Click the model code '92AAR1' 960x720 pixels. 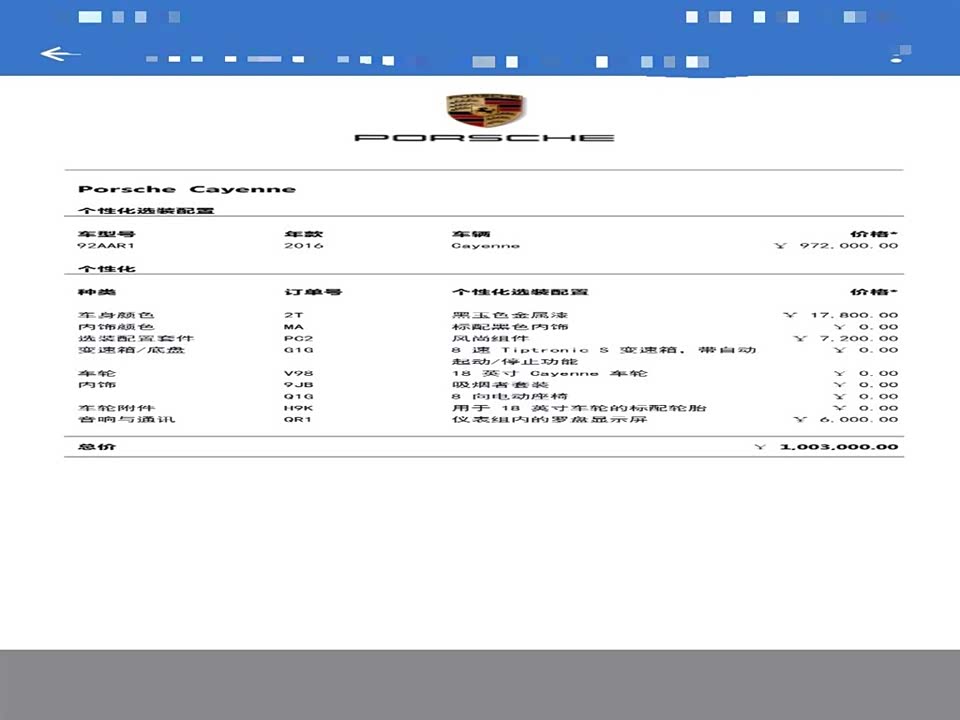106,246
